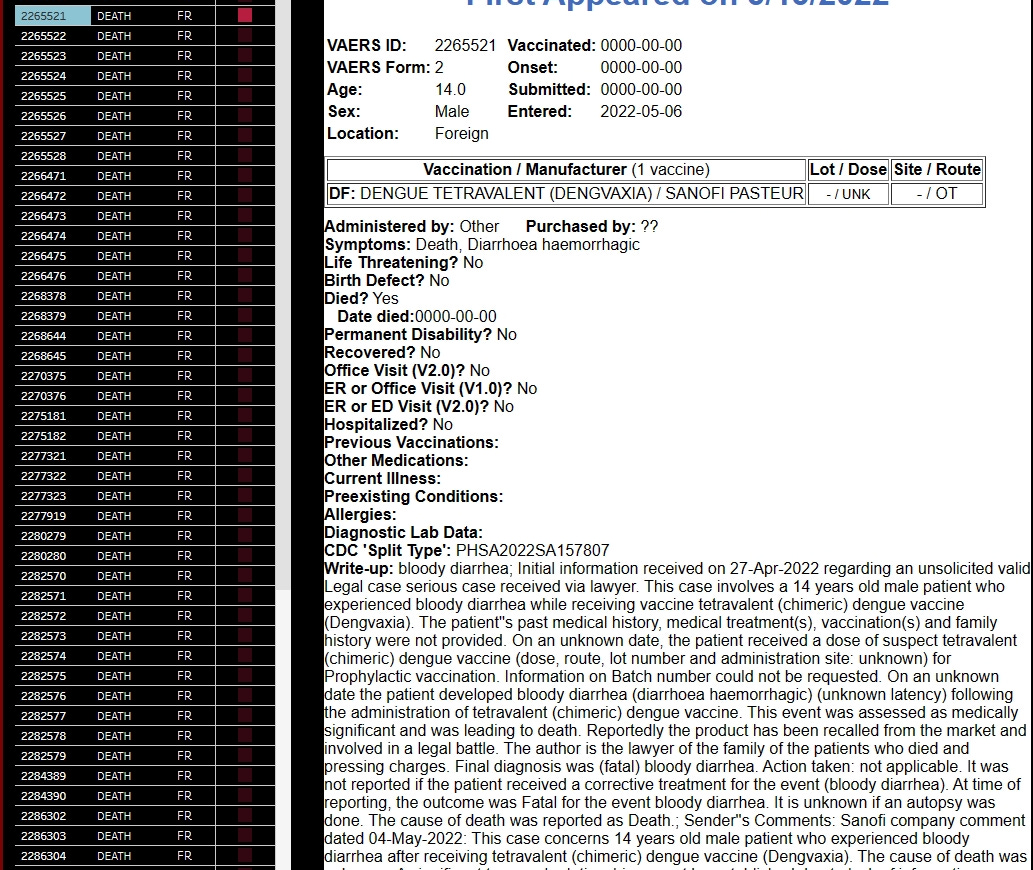Click the severity indicator next to case 2280279
This screenshot has height=870, width=1033.
[x=246, y=536]
